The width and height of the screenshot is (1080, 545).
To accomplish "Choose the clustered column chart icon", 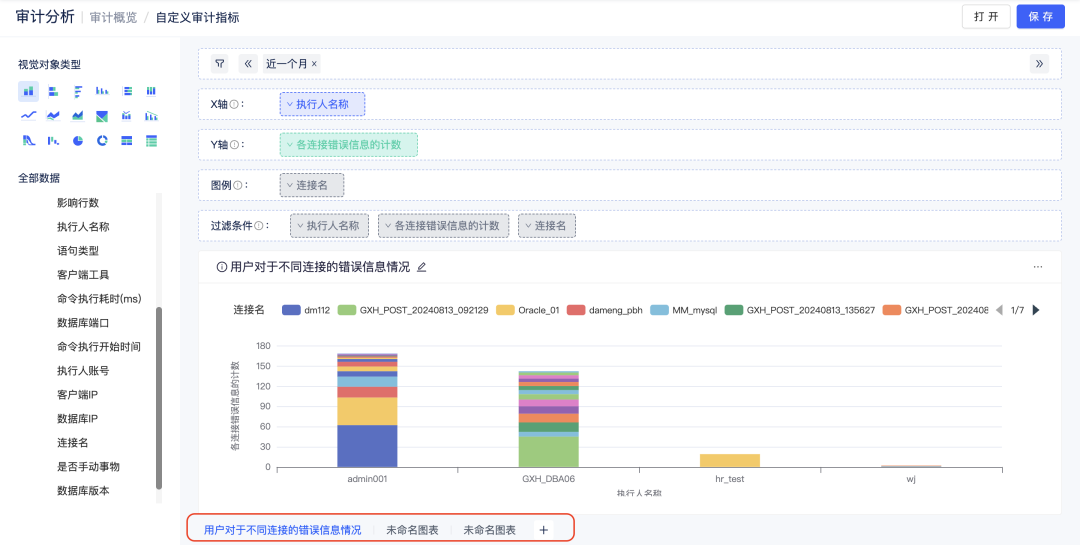I will point(102,91).
